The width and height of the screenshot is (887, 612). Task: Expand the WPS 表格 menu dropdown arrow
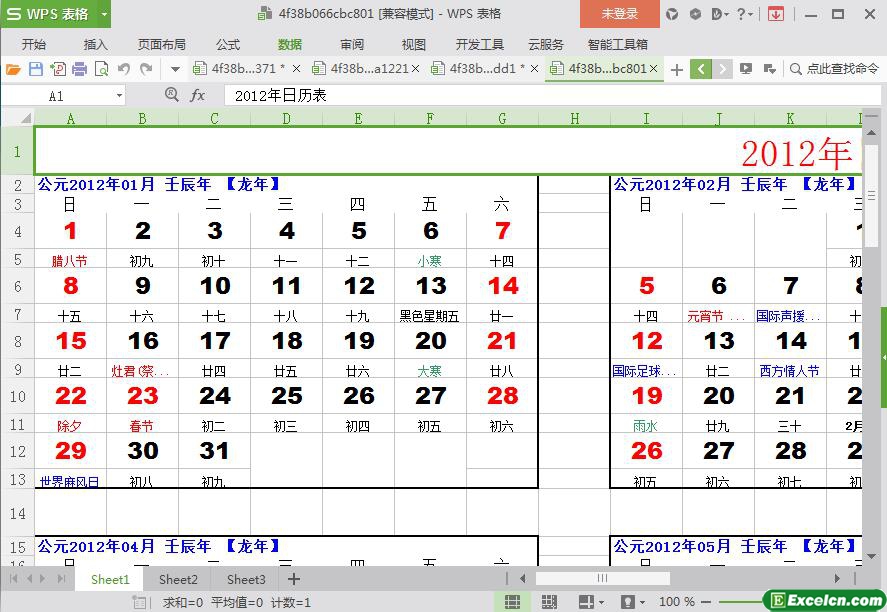pyautogui.click(x=104, y=14)
